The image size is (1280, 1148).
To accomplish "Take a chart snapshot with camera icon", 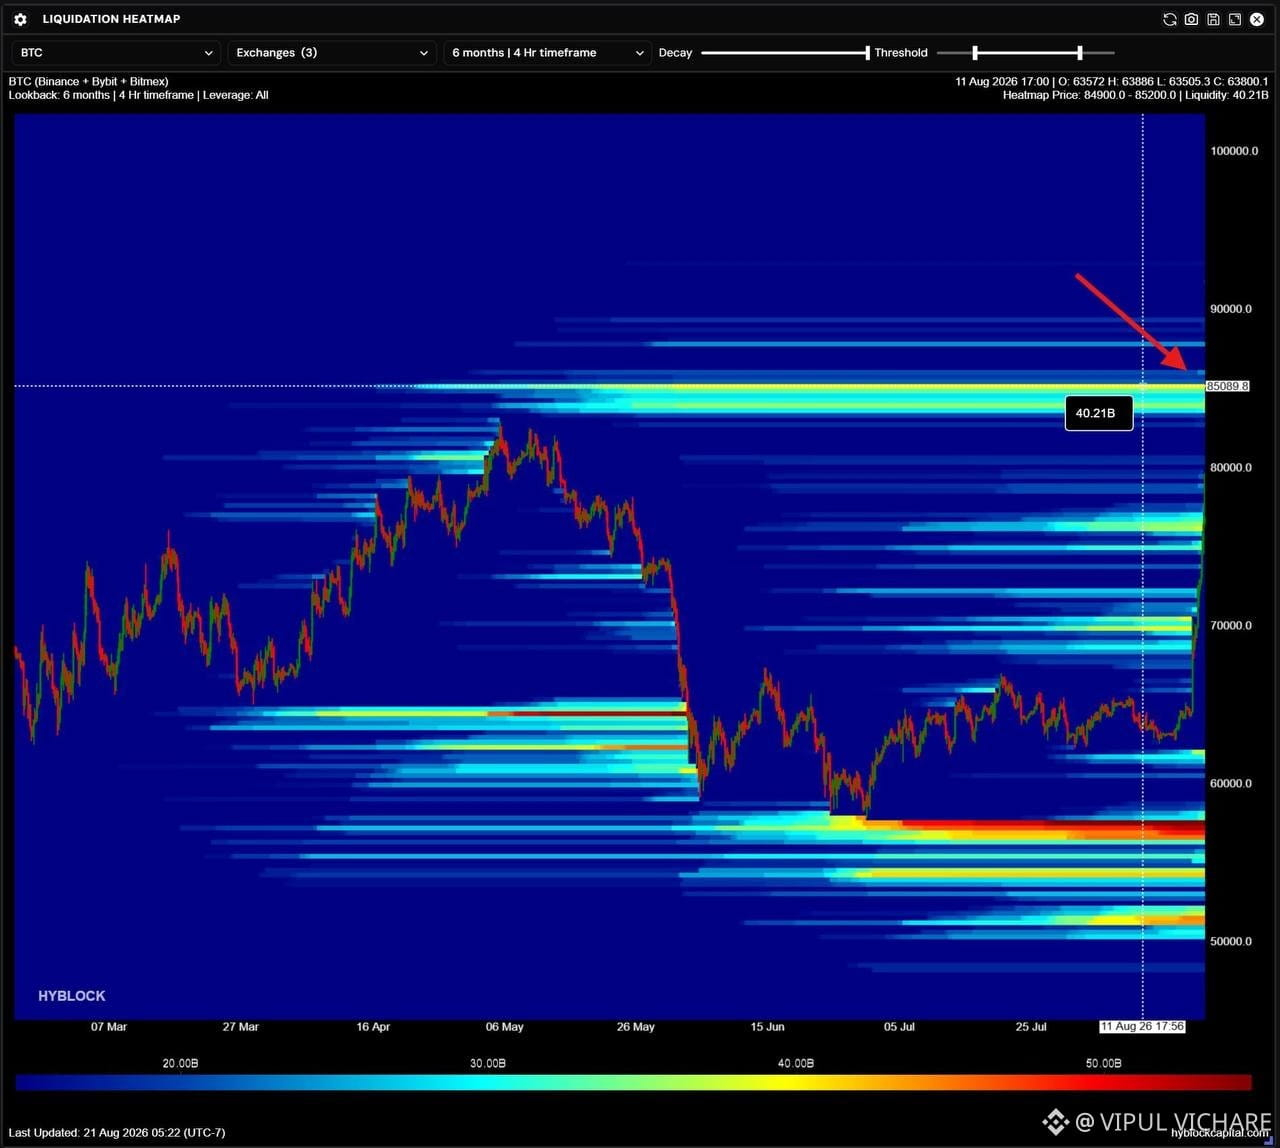I will click(1192, 19).
